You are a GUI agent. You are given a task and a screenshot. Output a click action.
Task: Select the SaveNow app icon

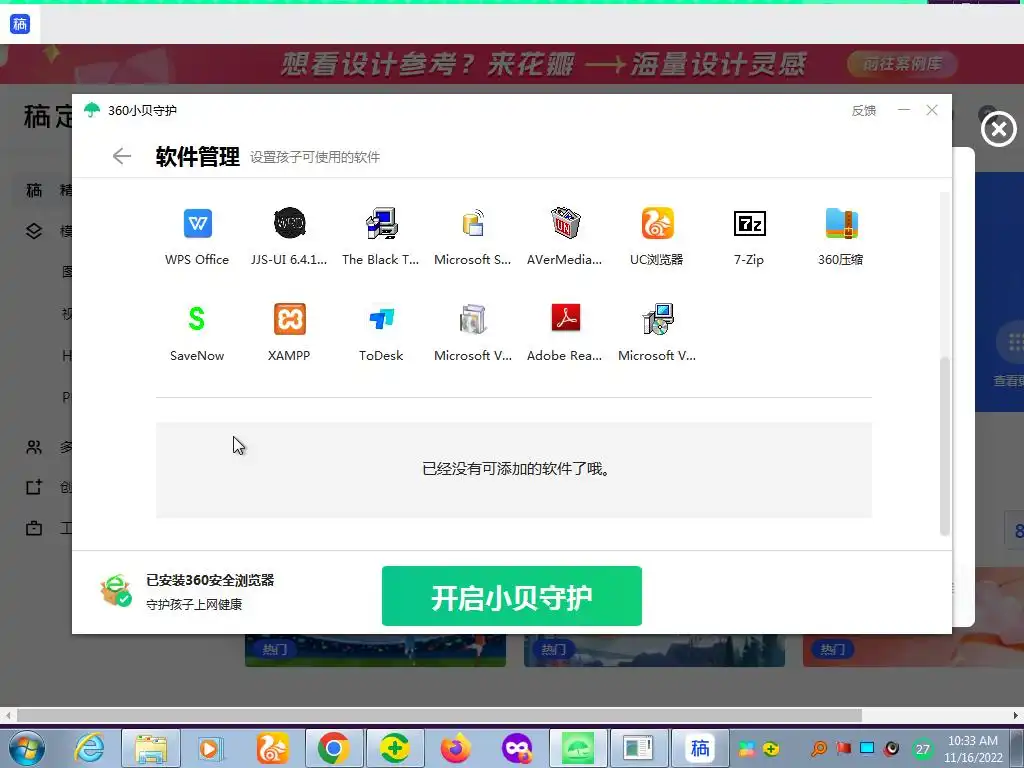point(197,319)
